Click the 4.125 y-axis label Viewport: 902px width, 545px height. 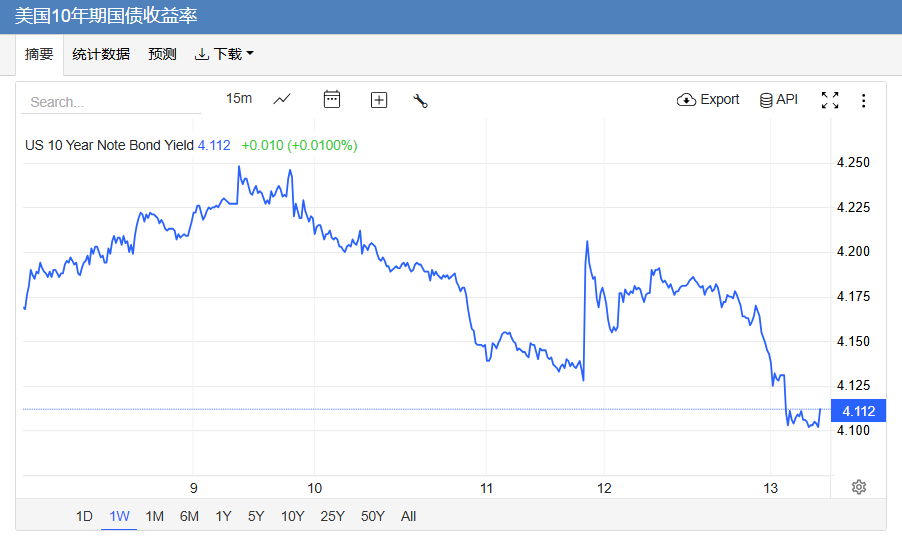[853, 385]
